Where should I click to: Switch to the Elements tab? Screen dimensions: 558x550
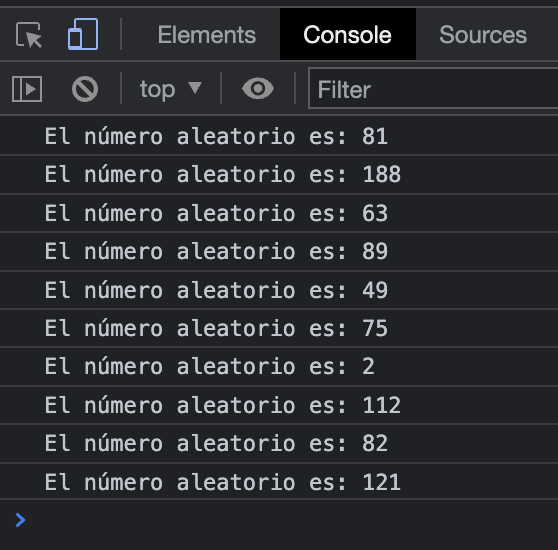pos(207,35)
